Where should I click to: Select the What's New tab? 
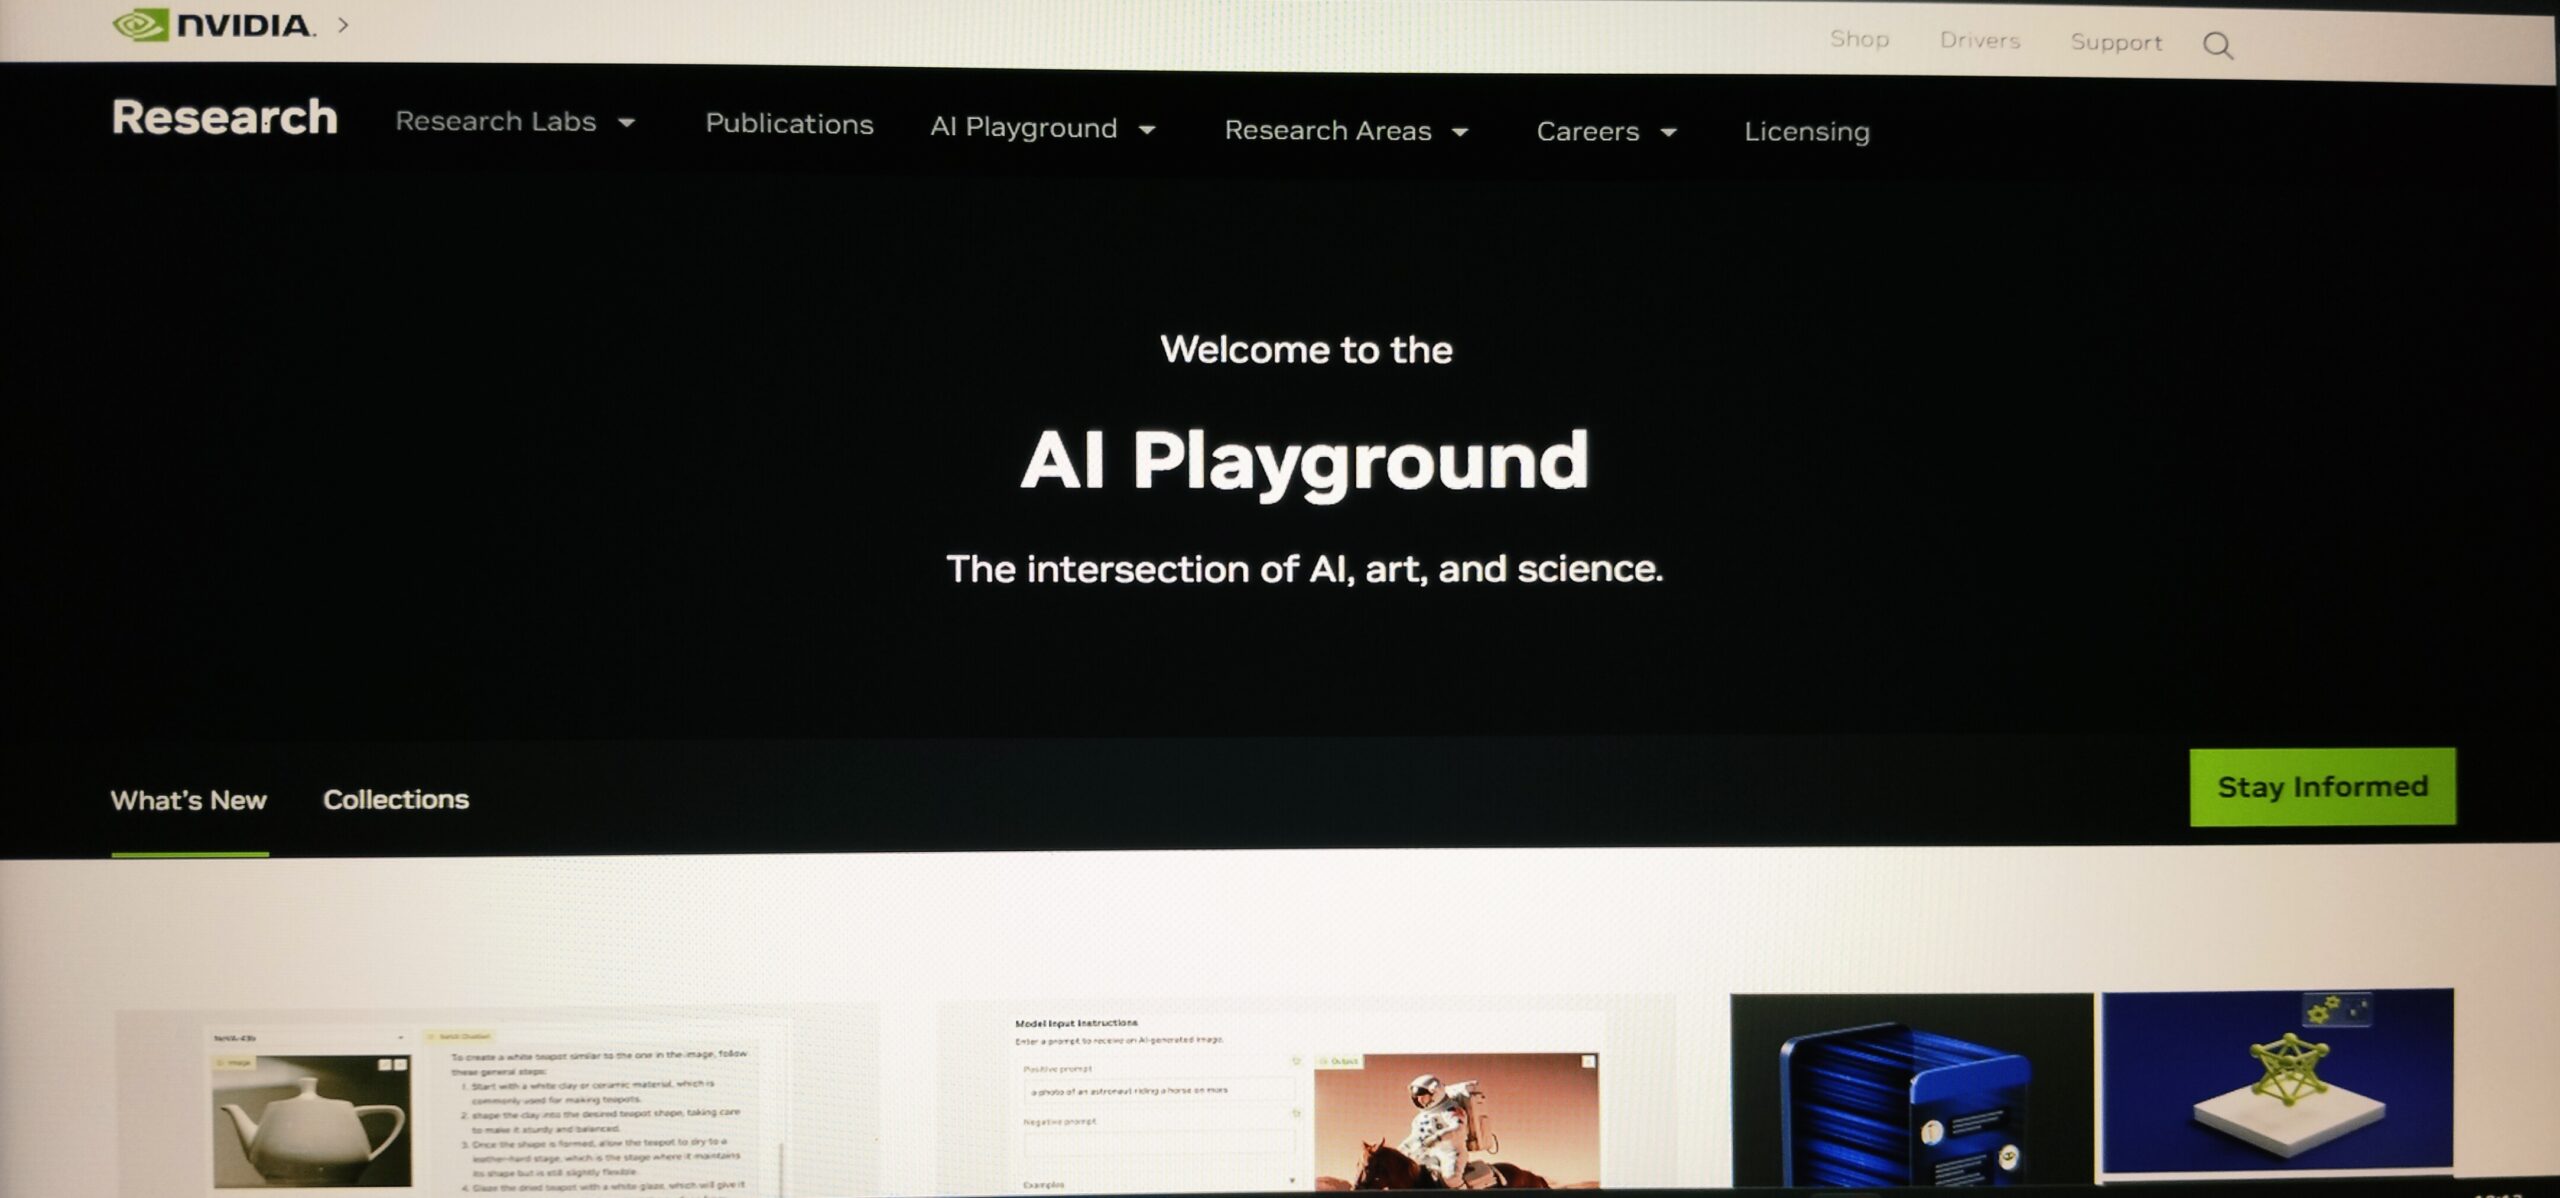(x=189, y=800)
